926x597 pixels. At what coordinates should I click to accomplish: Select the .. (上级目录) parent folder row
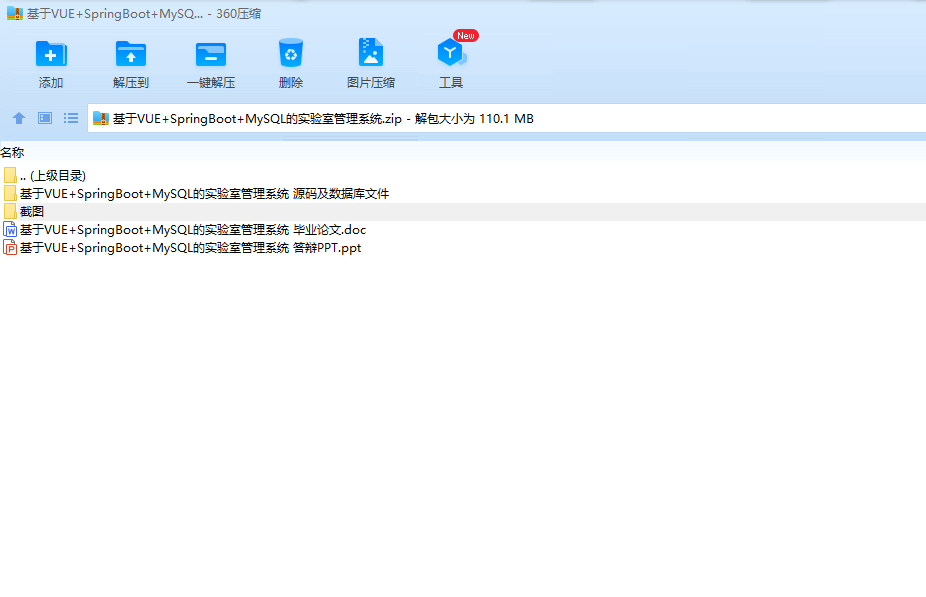pos(463,175)
